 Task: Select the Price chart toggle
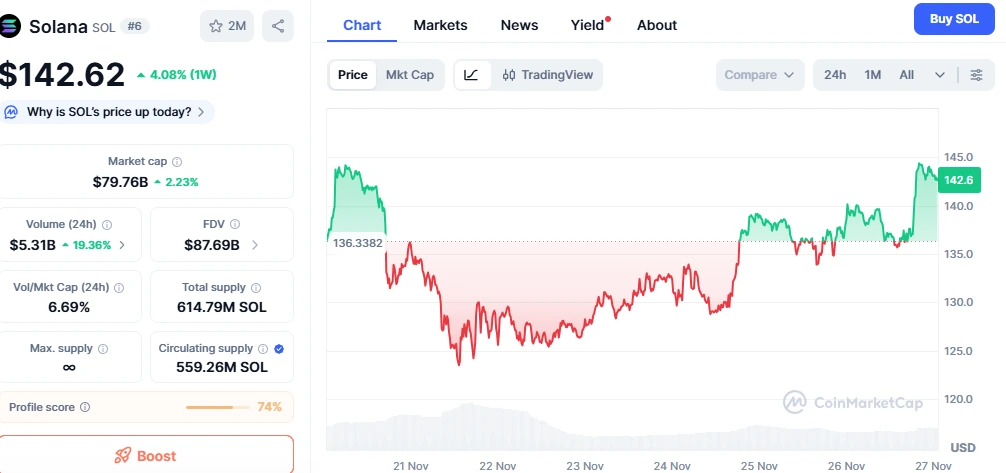353,75
